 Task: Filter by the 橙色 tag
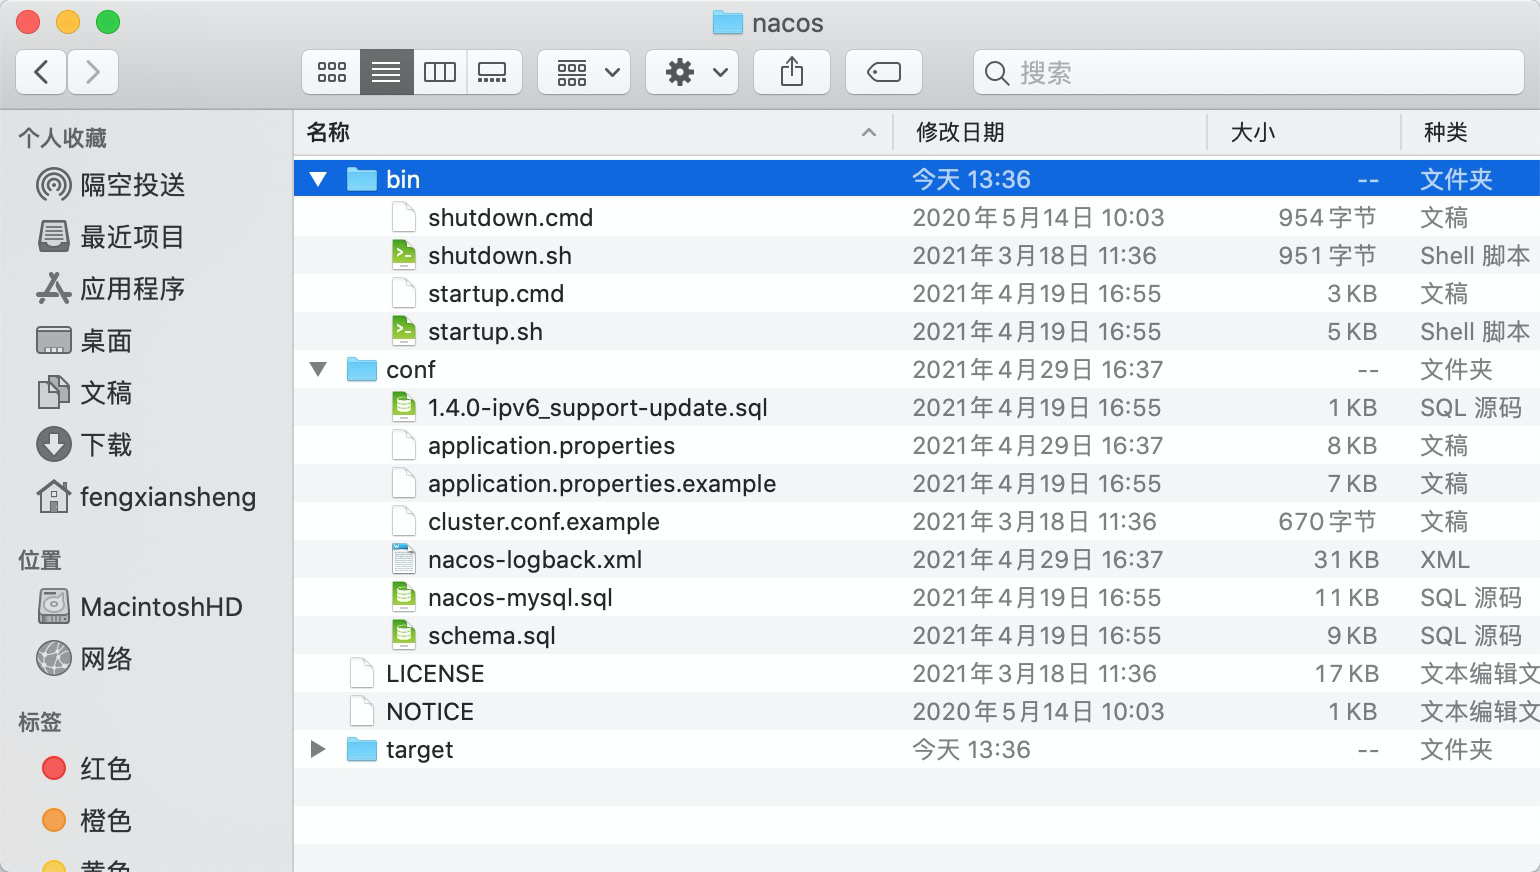tap(87, 821)
